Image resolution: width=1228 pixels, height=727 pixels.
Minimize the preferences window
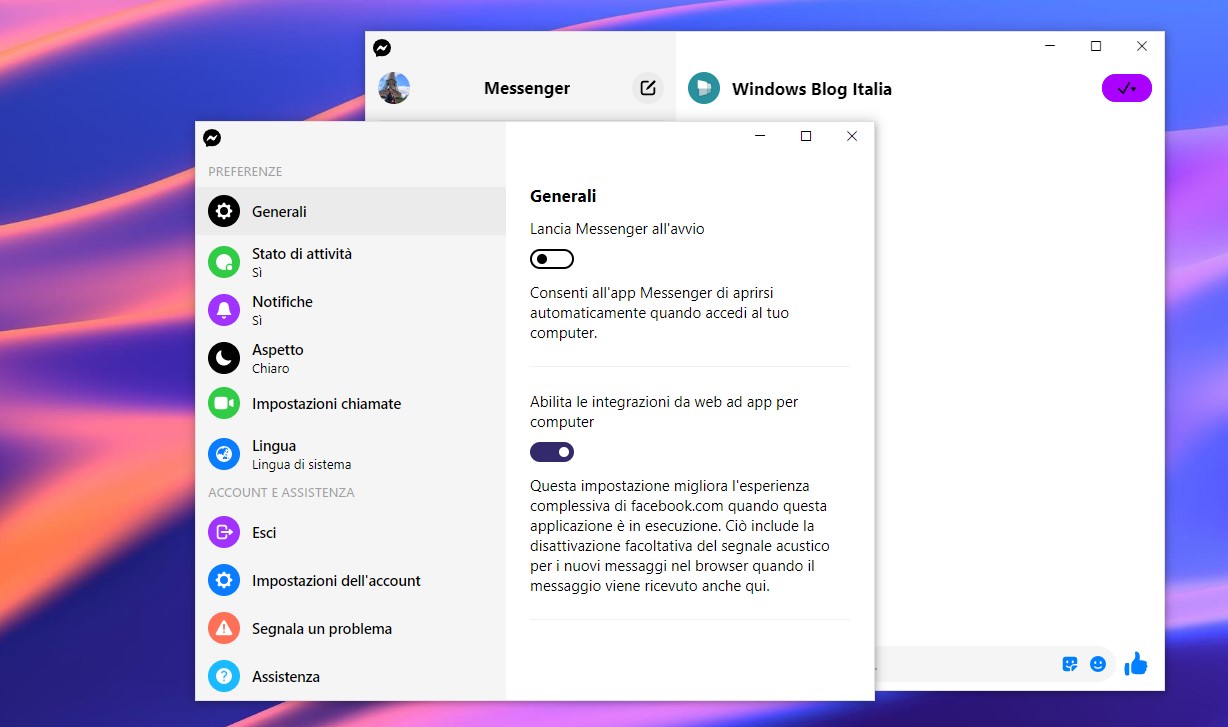pos(760,136)
